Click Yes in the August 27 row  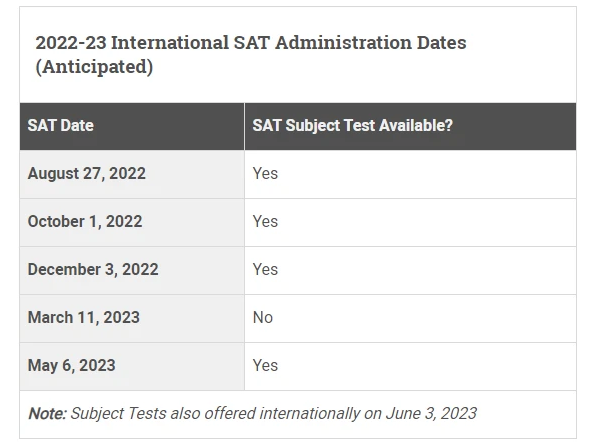coord(265,173)
